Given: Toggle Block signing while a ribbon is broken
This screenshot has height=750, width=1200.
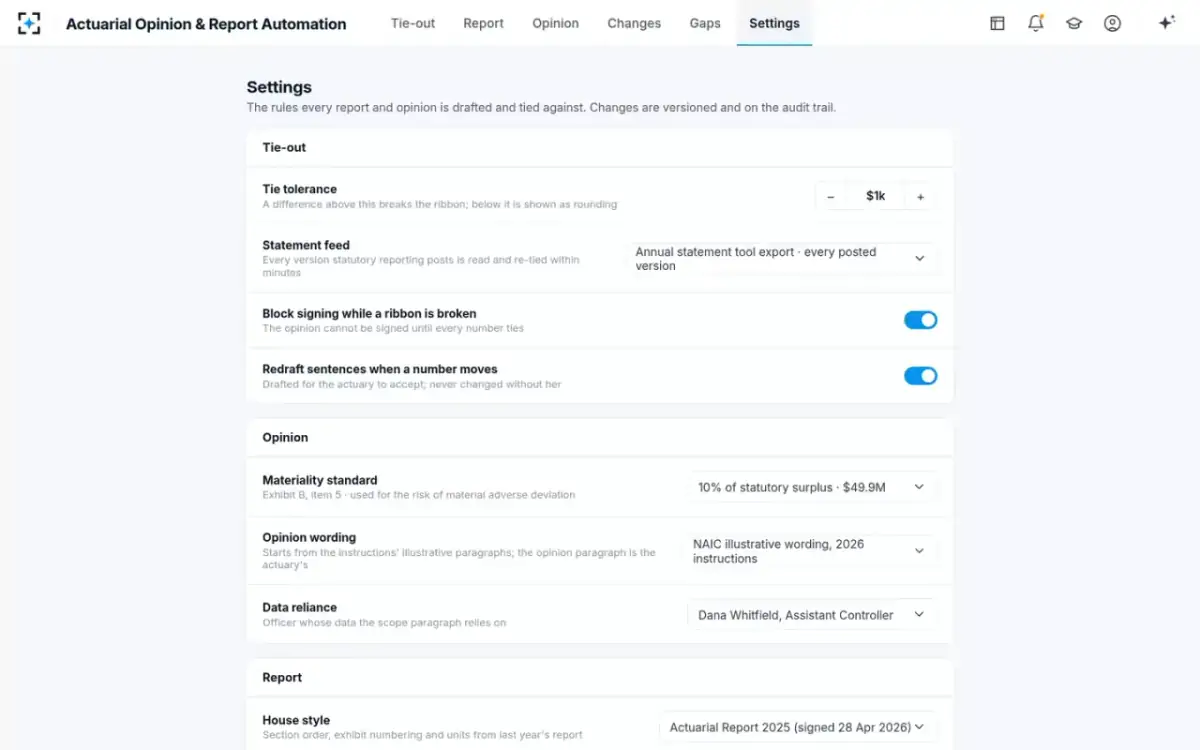Looking at the screenshot, I should pyautogui.click(x=920, y=320).
